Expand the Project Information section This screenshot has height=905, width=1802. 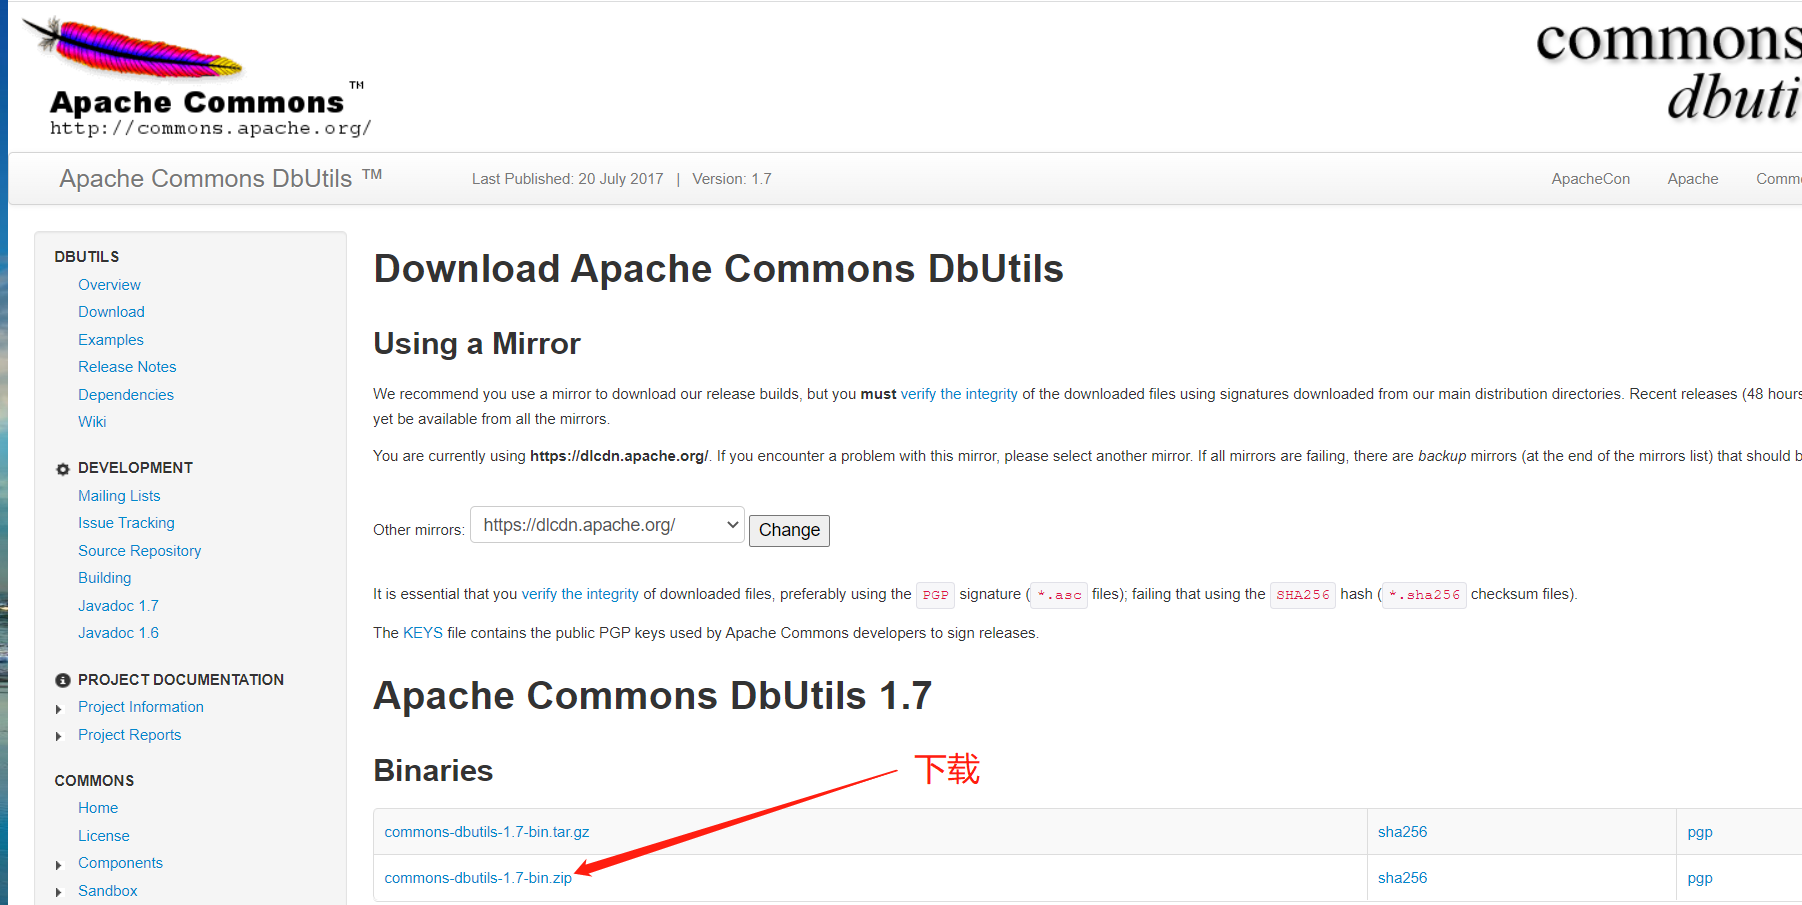[x=60, y=707]
